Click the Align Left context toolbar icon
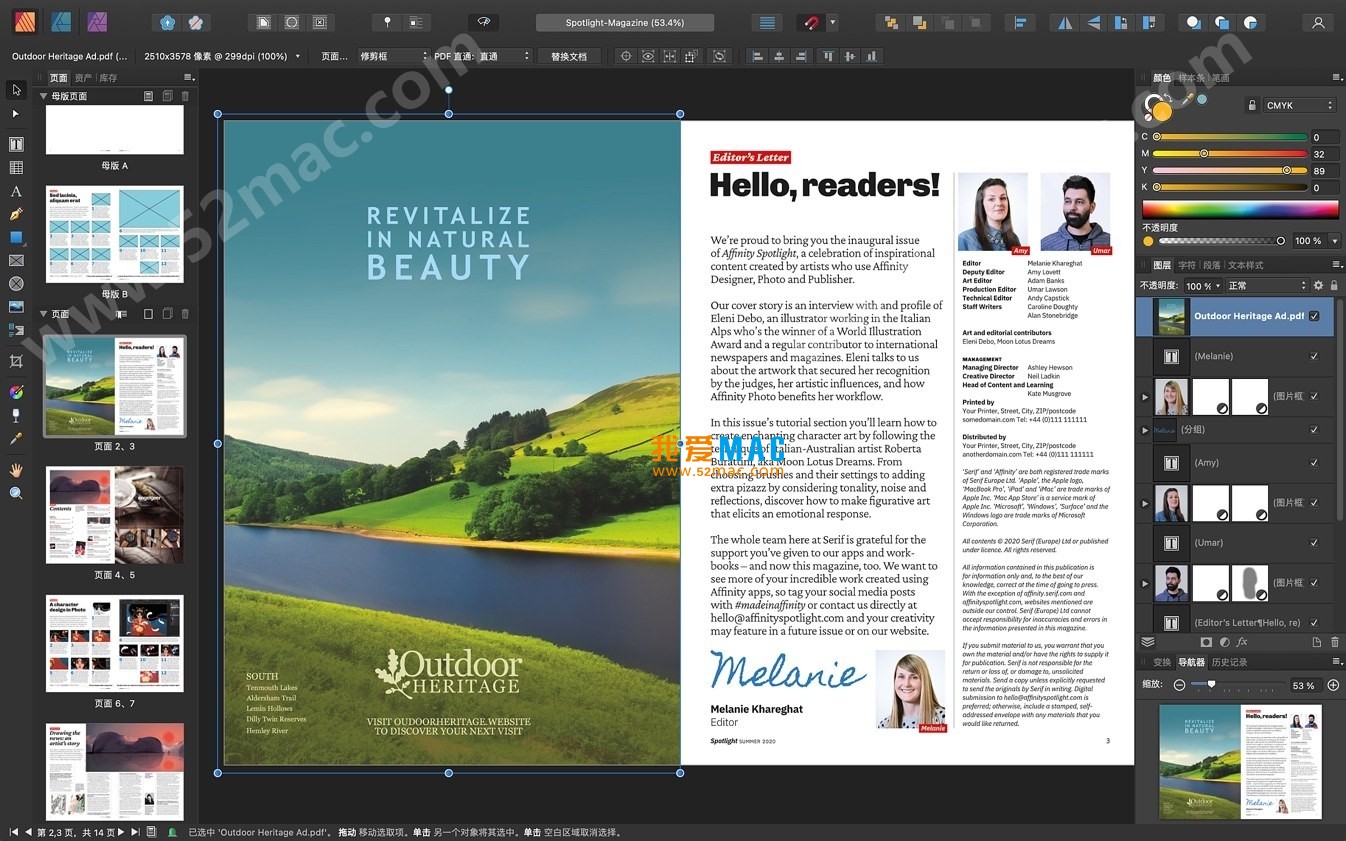The image size is (1346, 841). (x=757, y=56)
